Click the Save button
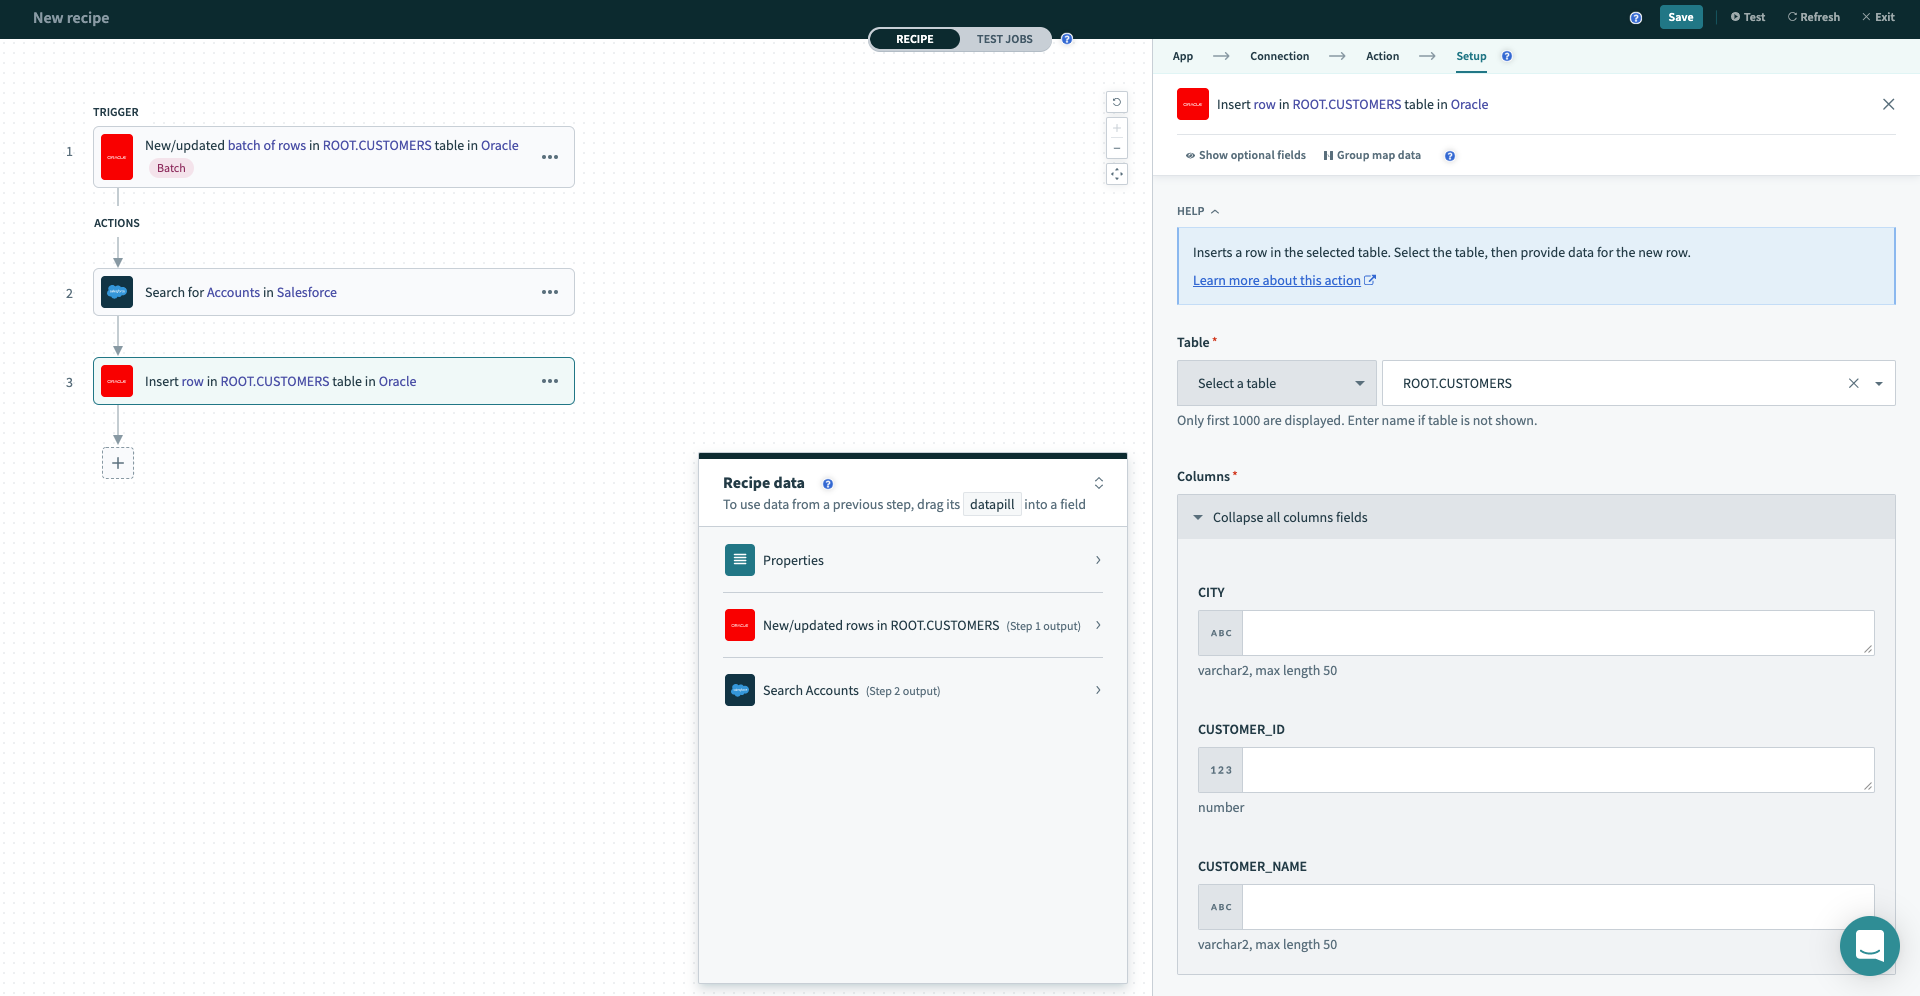 1680,17
